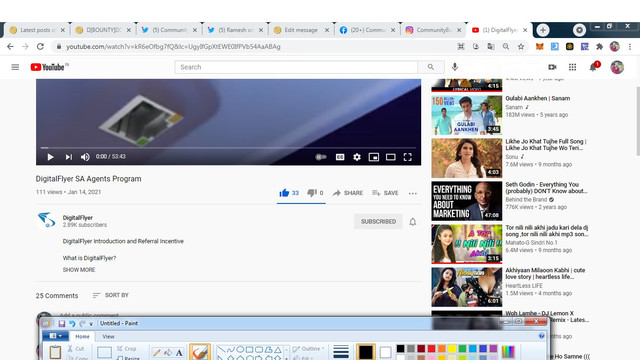
Task: Dislike the video with thumbs down
Action: coord(315,193)
